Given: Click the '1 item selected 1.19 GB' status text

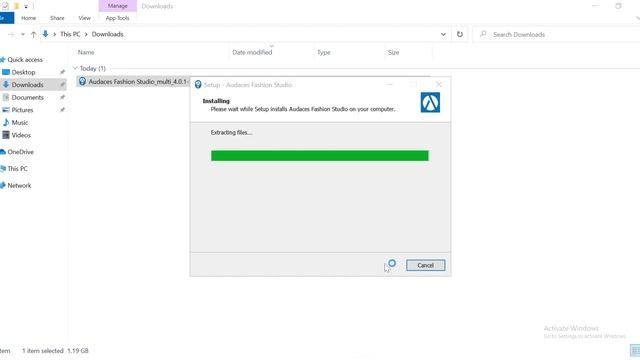Looking at the screenshot, I should pyautogui.click(x=55, y=351).
